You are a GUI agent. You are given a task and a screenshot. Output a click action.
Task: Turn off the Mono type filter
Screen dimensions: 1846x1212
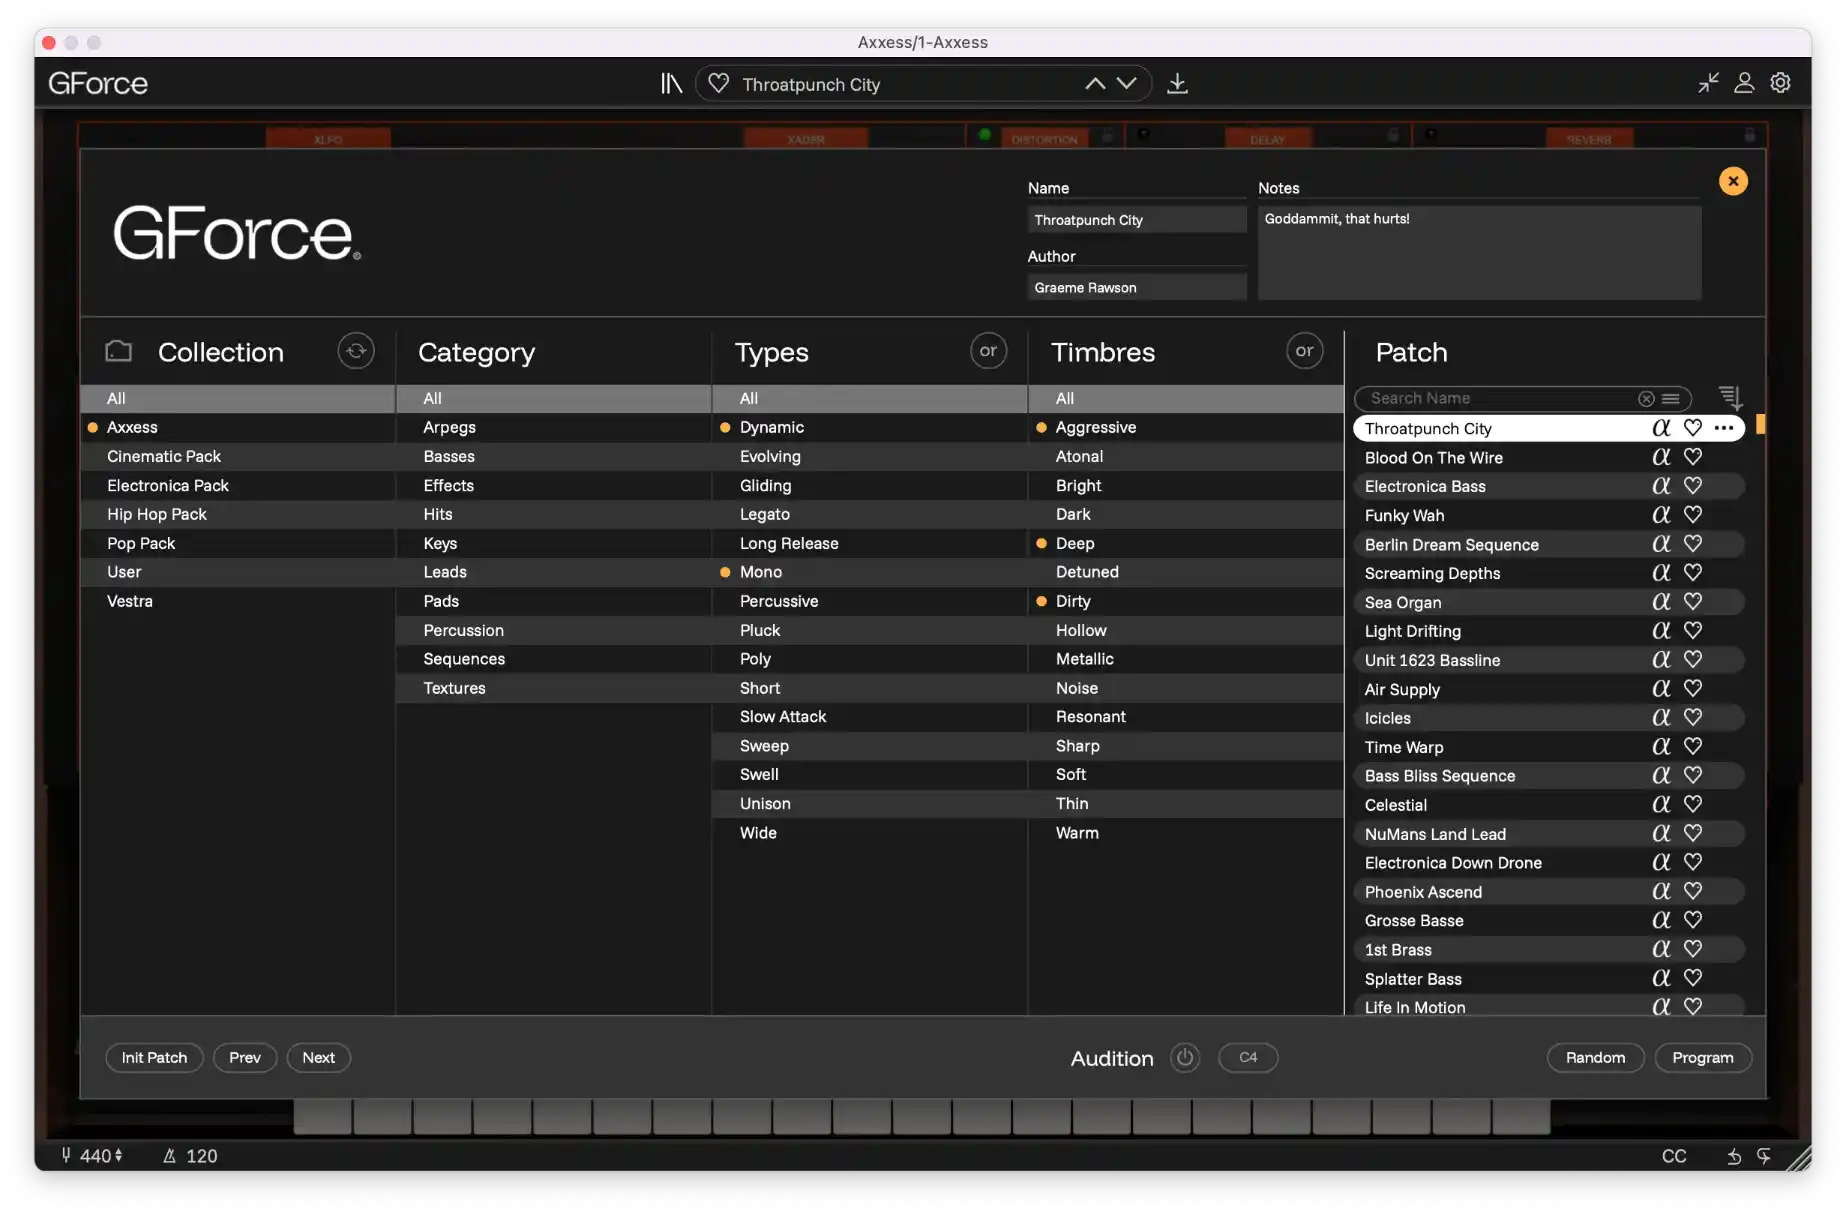tap(870, 573)
